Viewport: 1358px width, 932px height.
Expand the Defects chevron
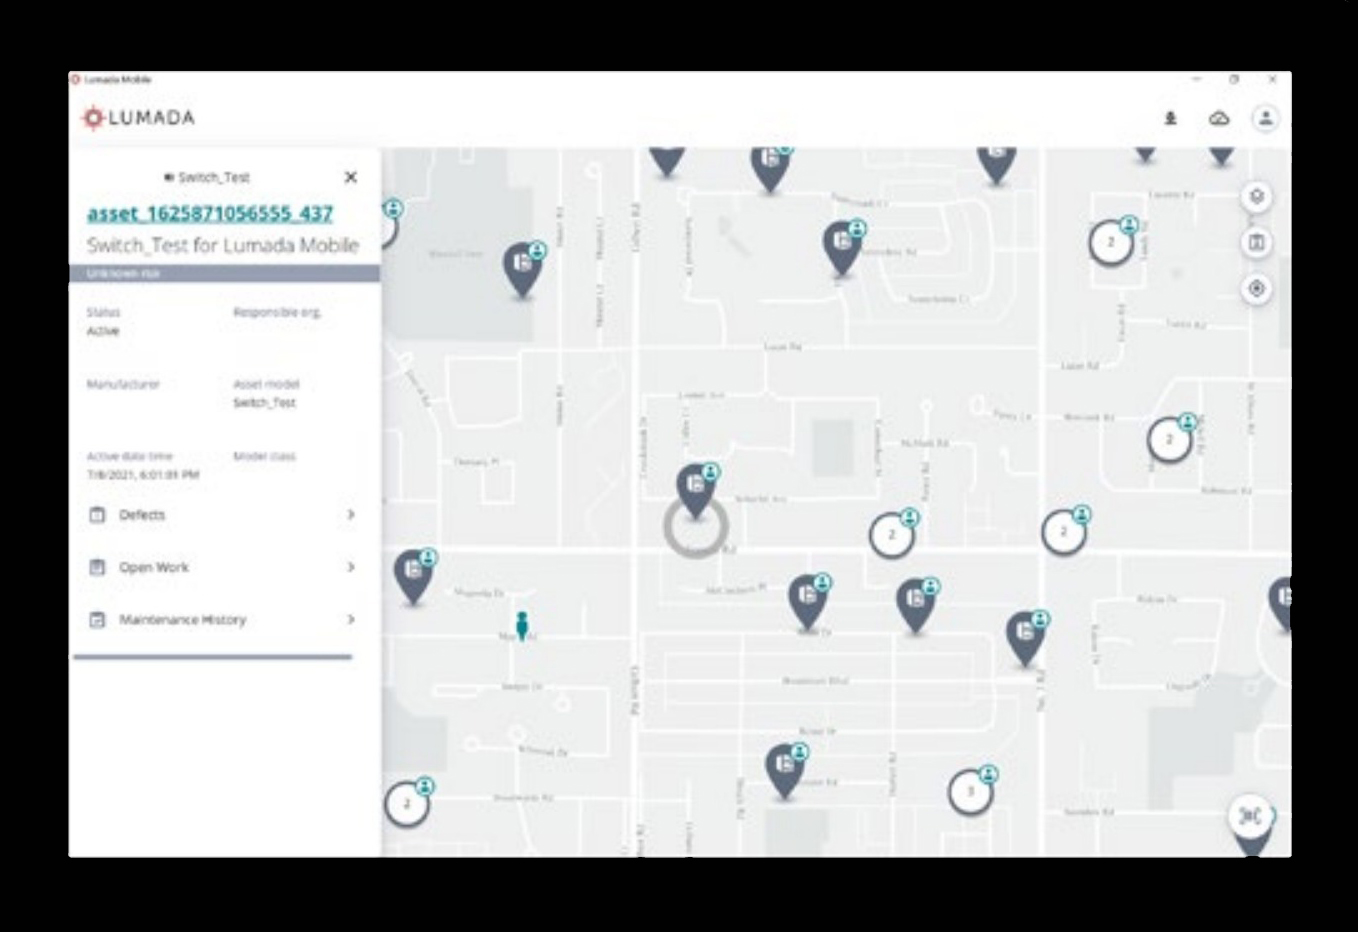click(351, 514)
